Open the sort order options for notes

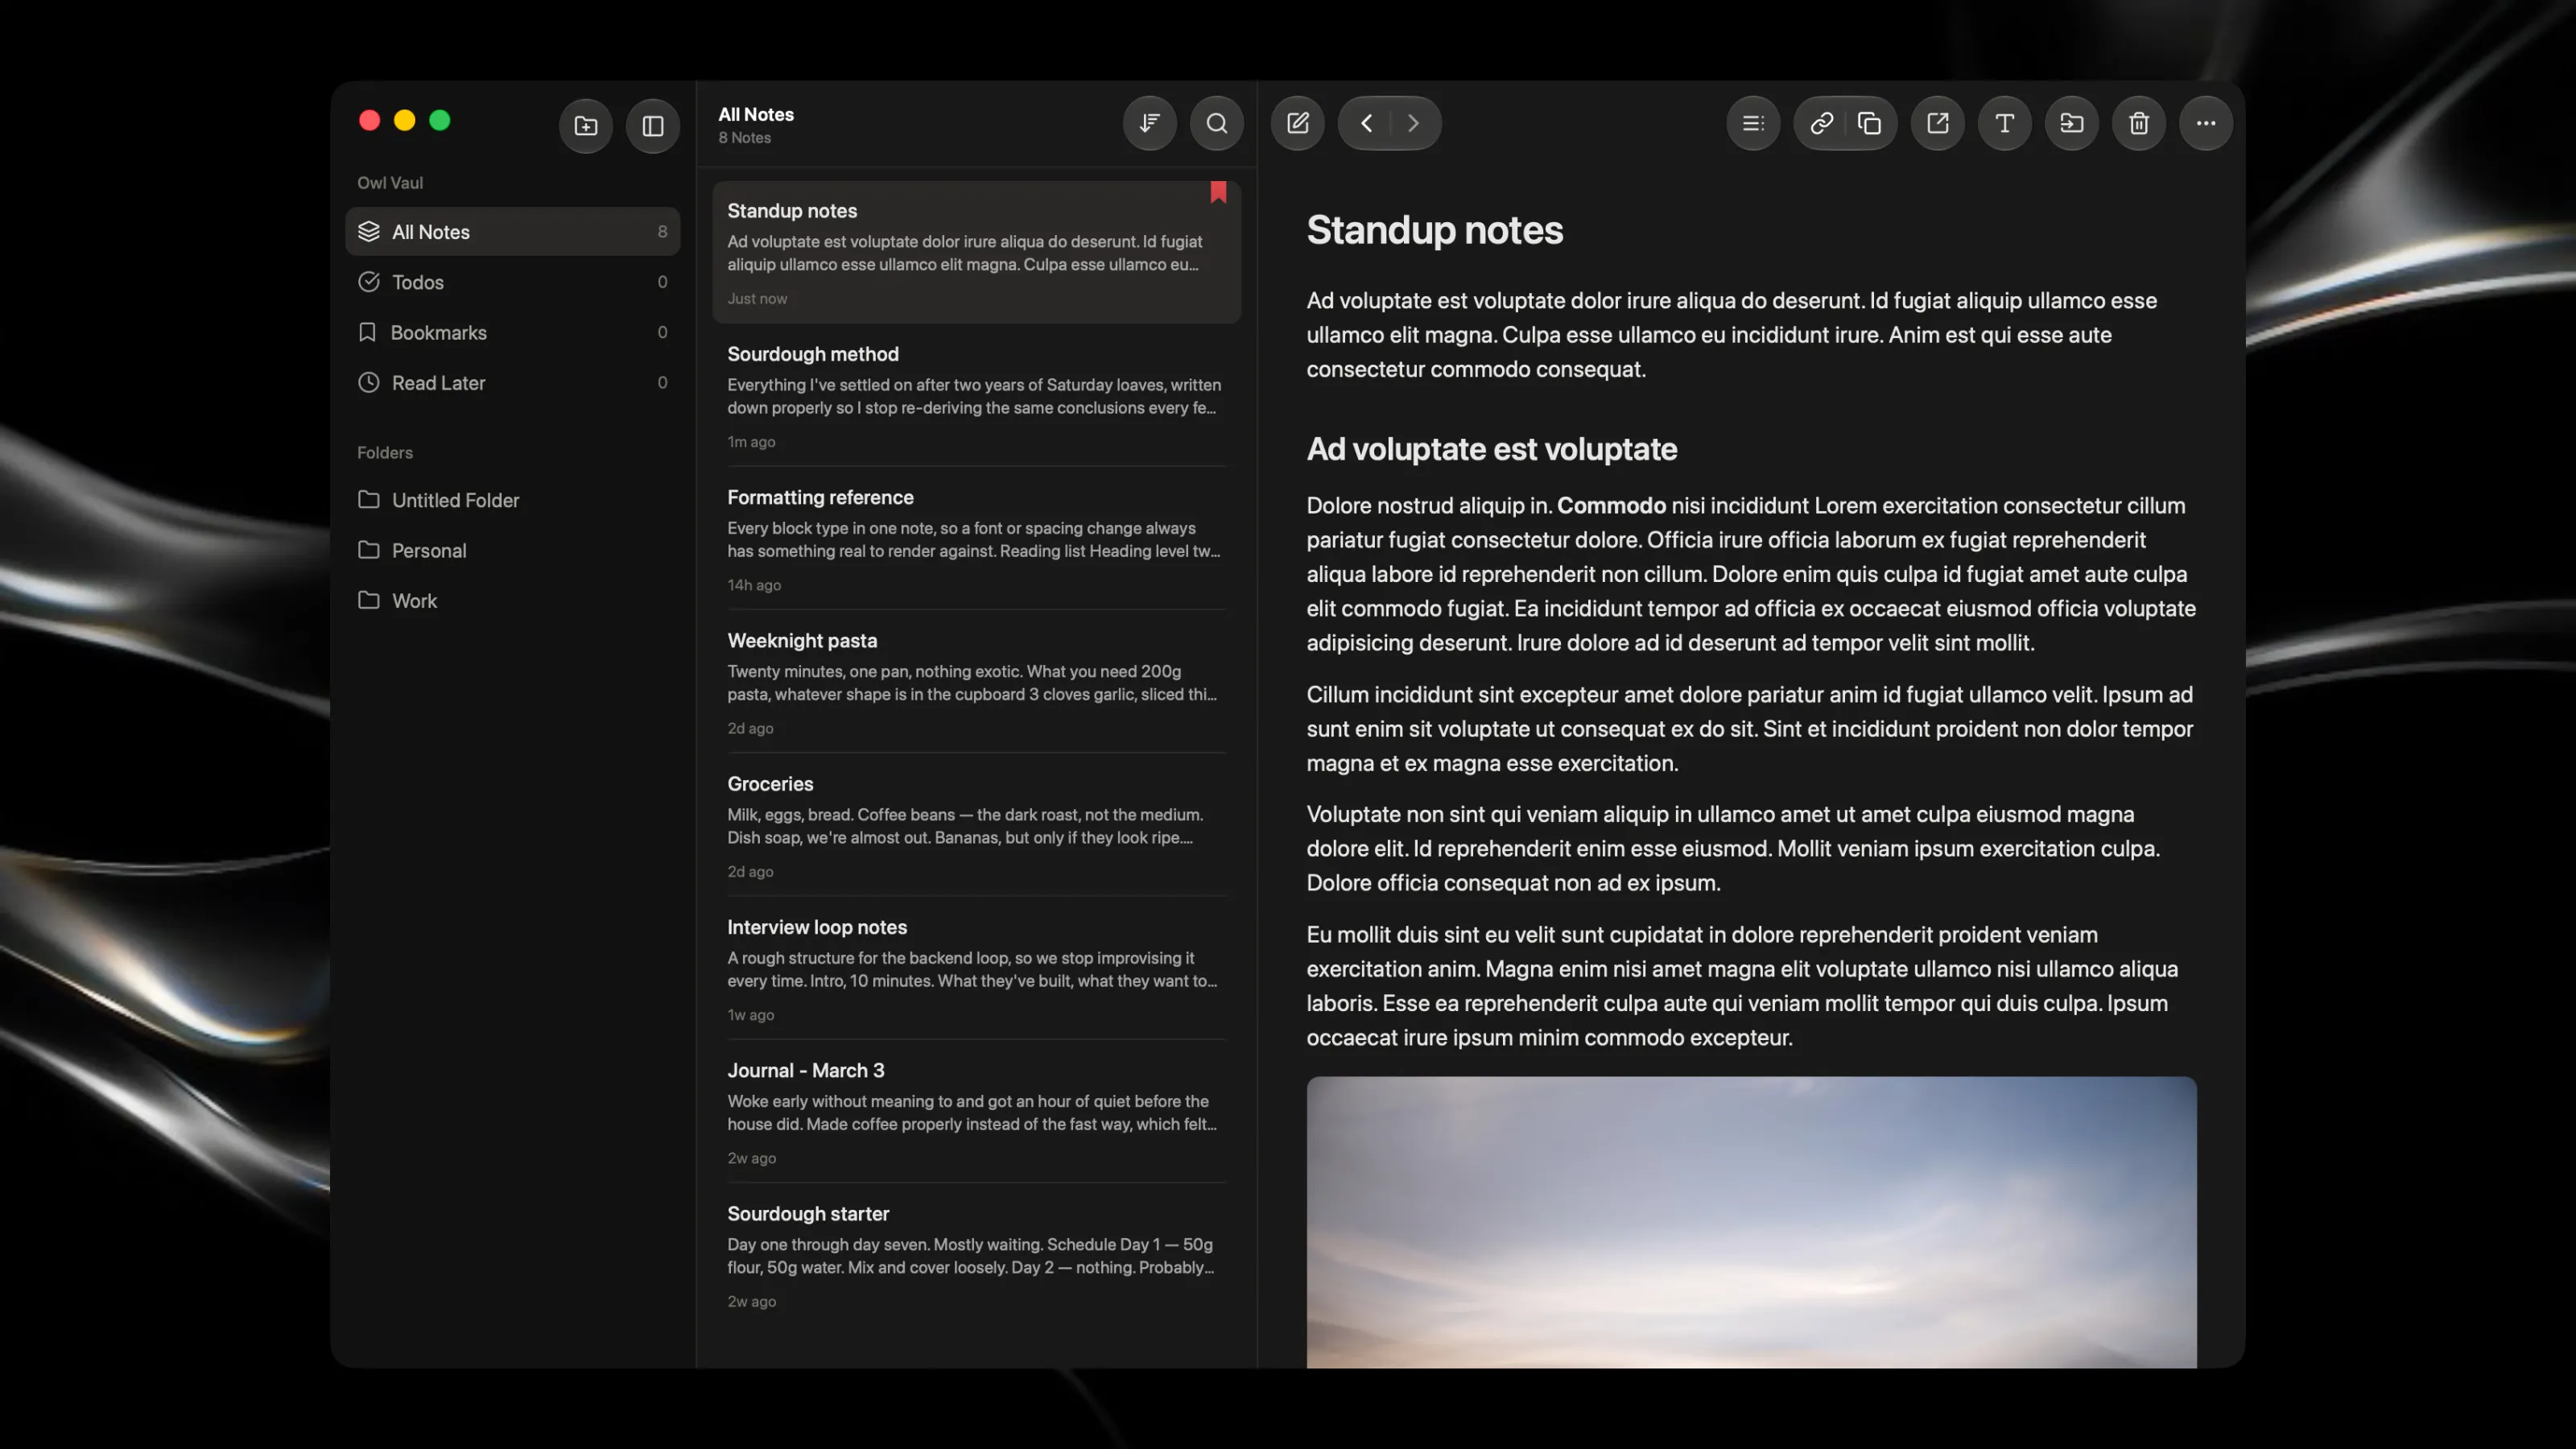pos(1150,123)
